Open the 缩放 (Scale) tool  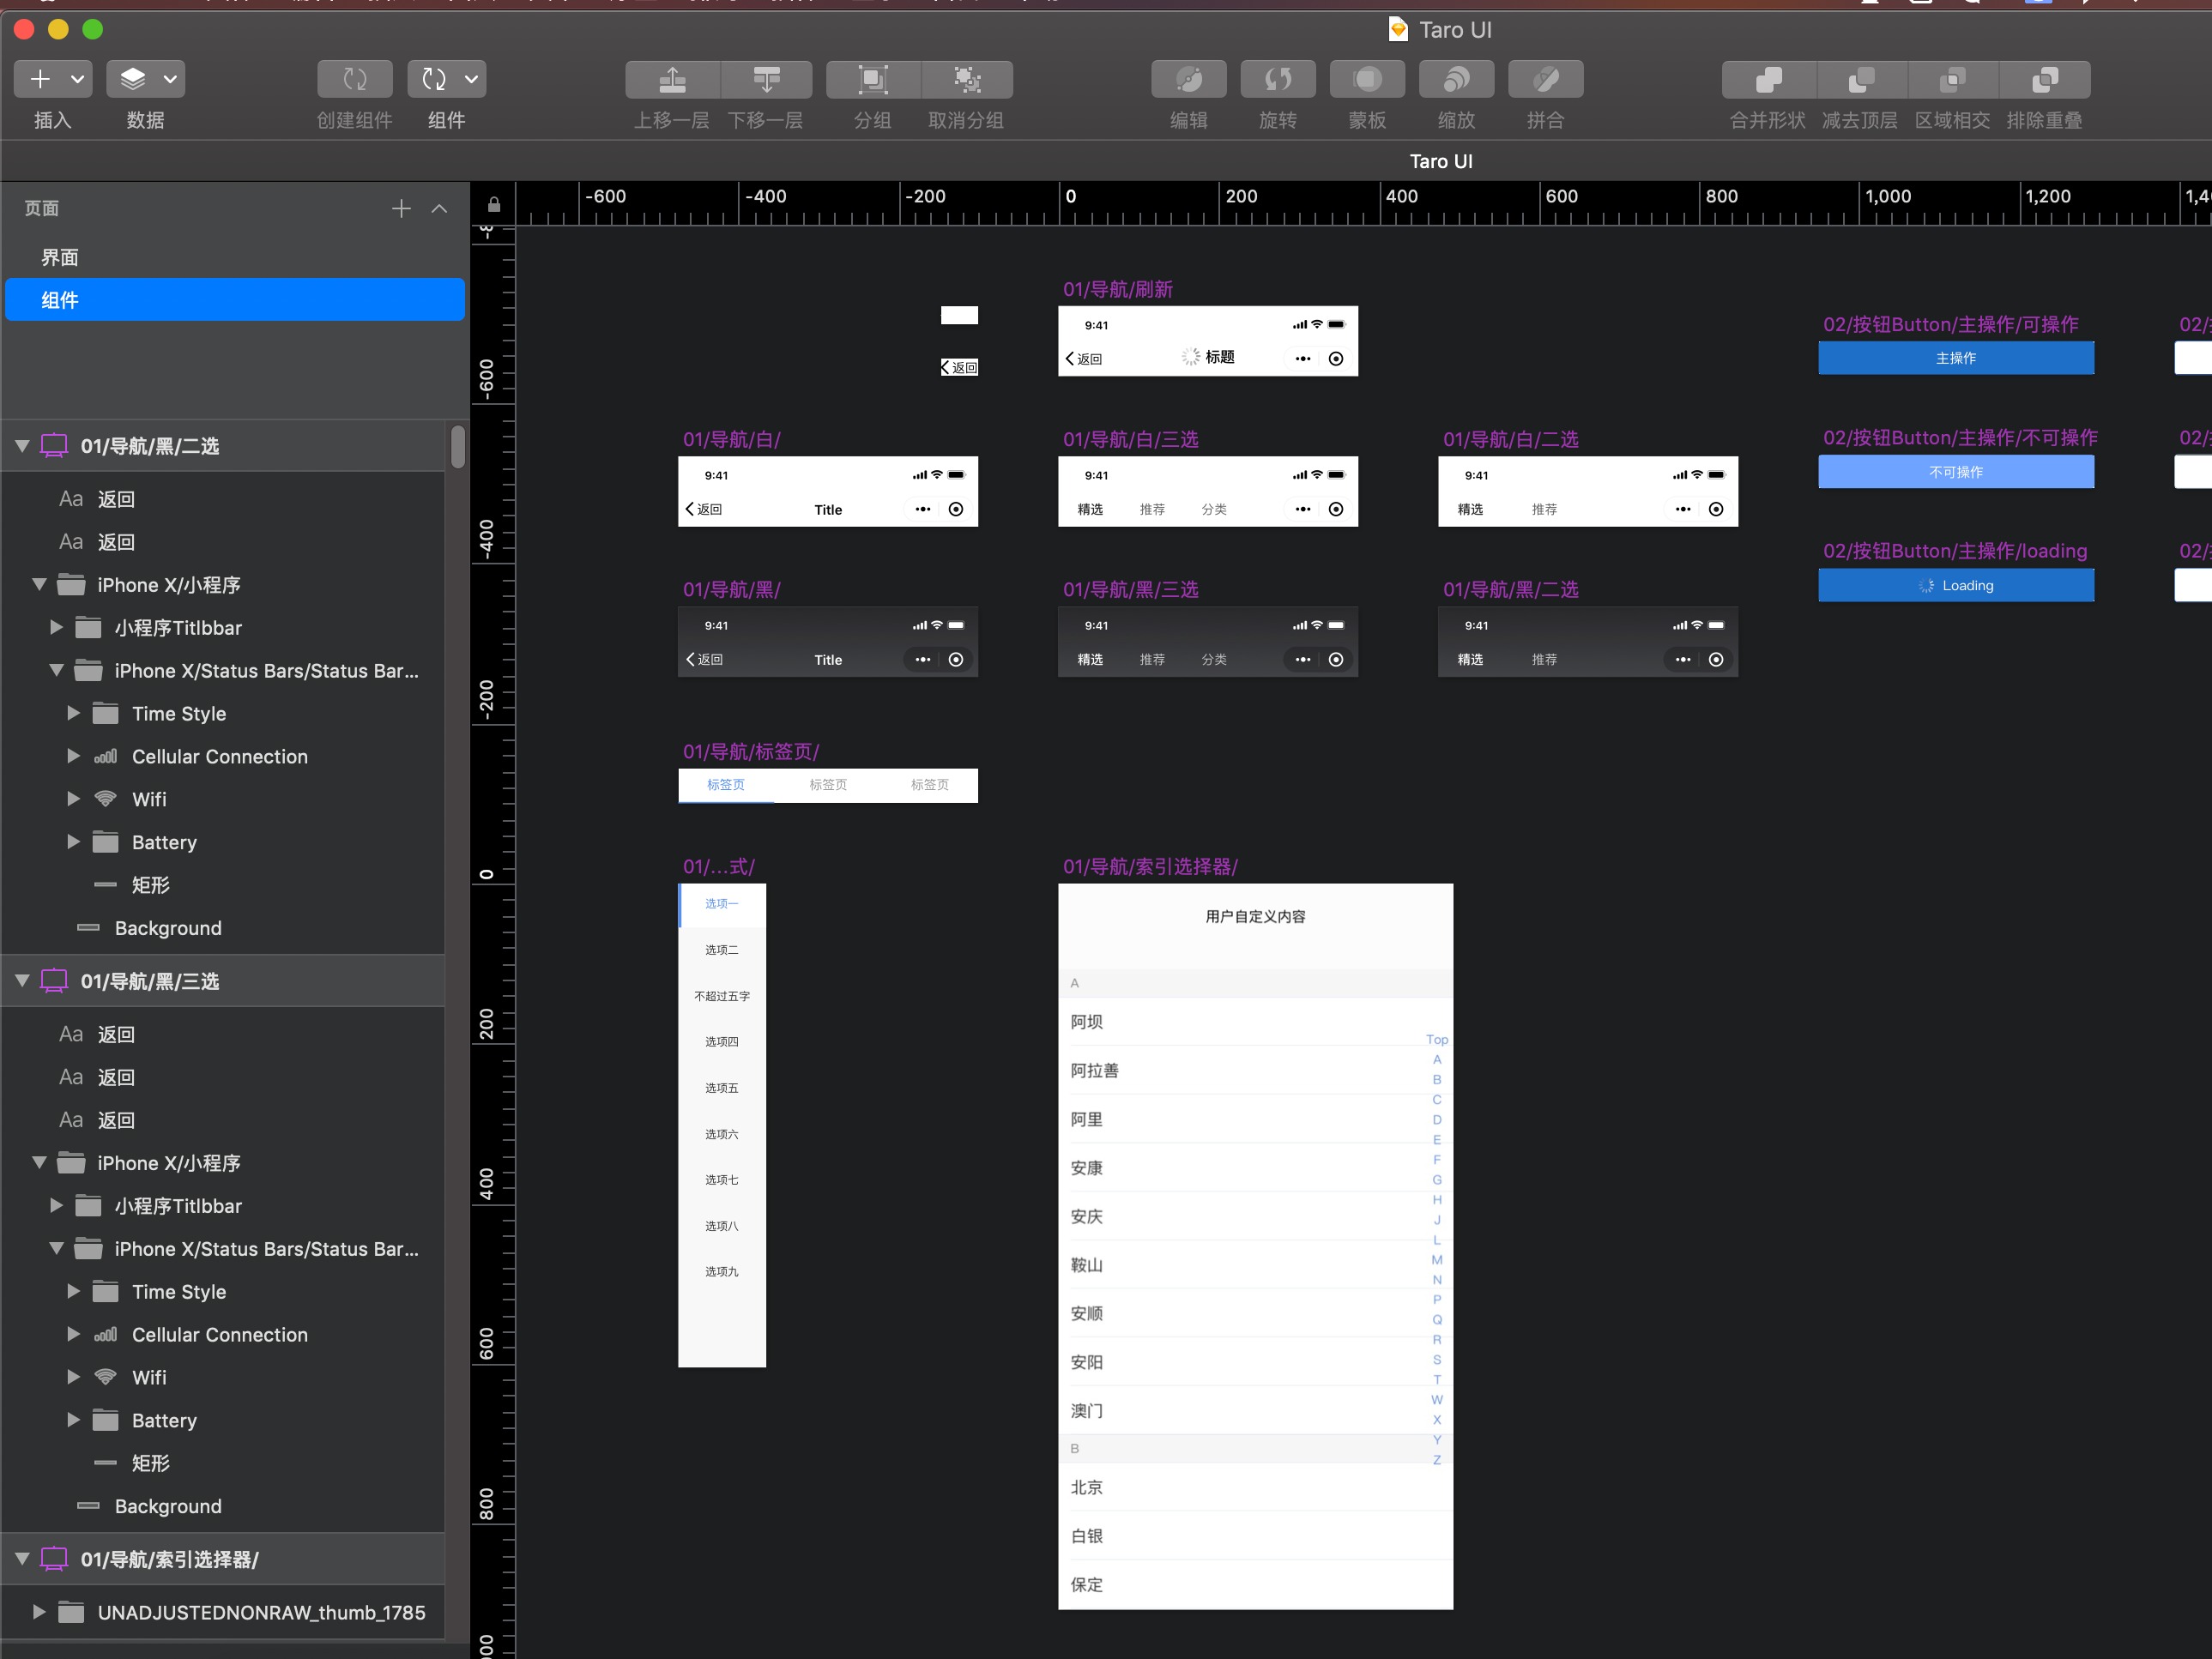[1456, 79]
